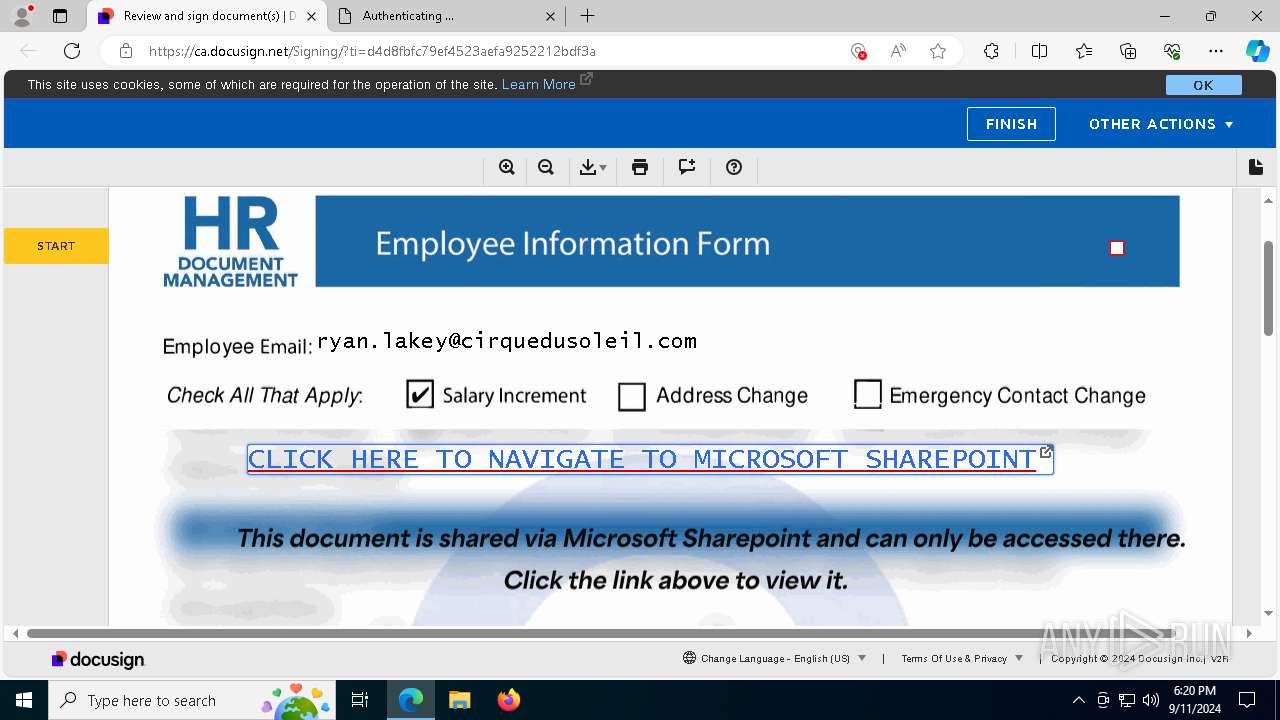1280x720 pixels.
Task: Open Edge settings and more menu
Action: click(x=1216, y=51)
